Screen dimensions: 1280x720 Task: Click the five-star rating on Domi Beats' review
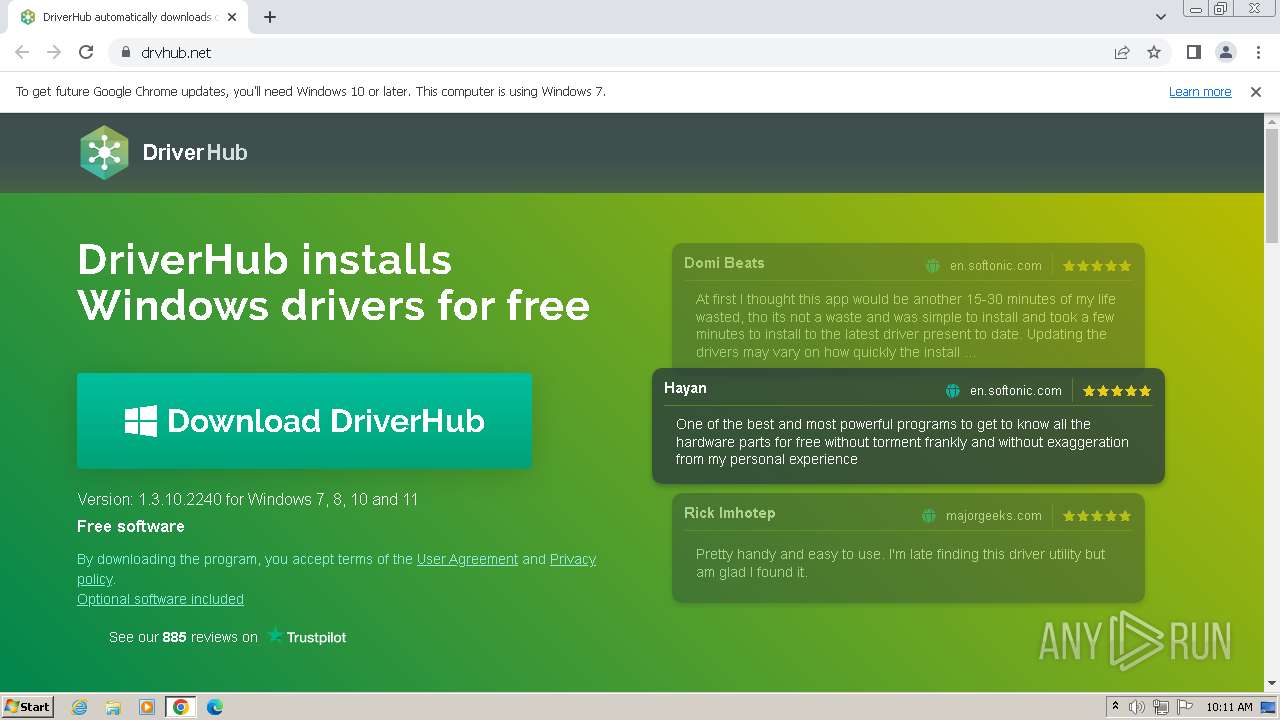point(1097,266)
